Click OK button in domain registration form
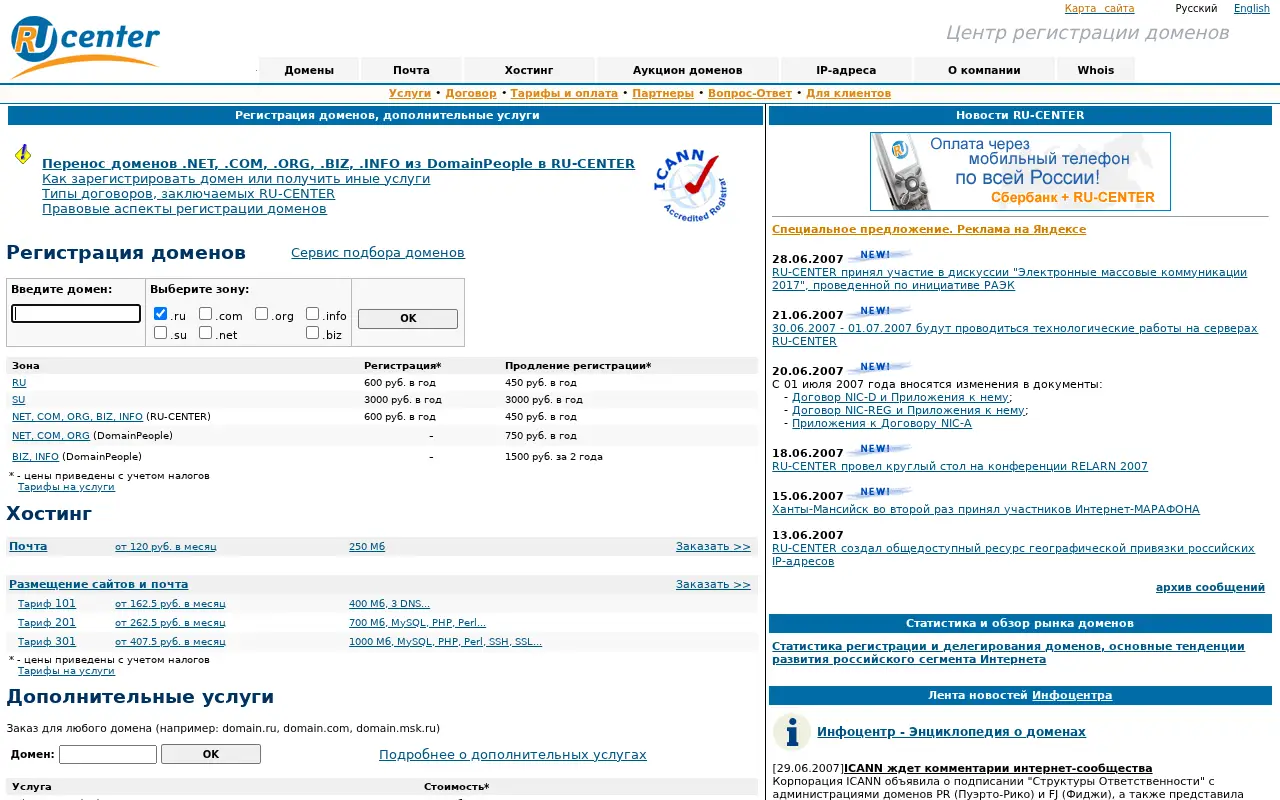The image size is (1280, 800). [408, 319]
